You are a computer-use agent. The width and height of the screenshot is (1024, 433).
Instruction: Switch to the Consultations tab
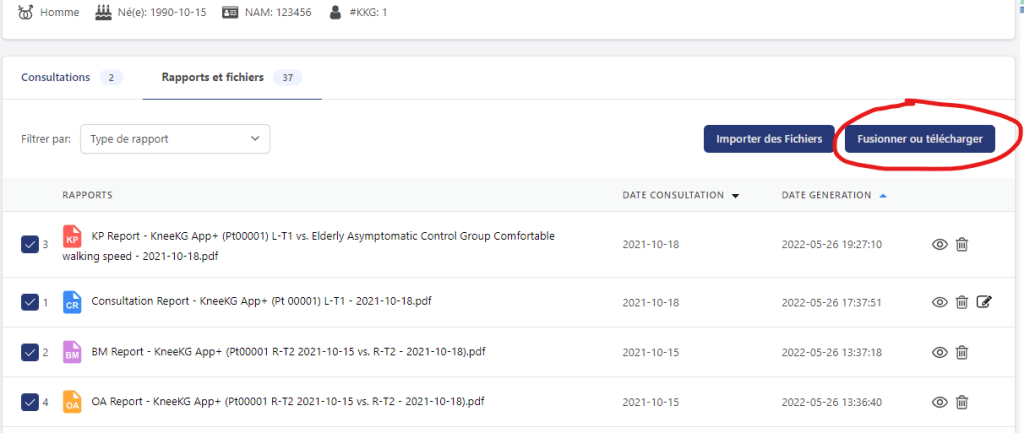pyautogui.click(x=56, y=77)
